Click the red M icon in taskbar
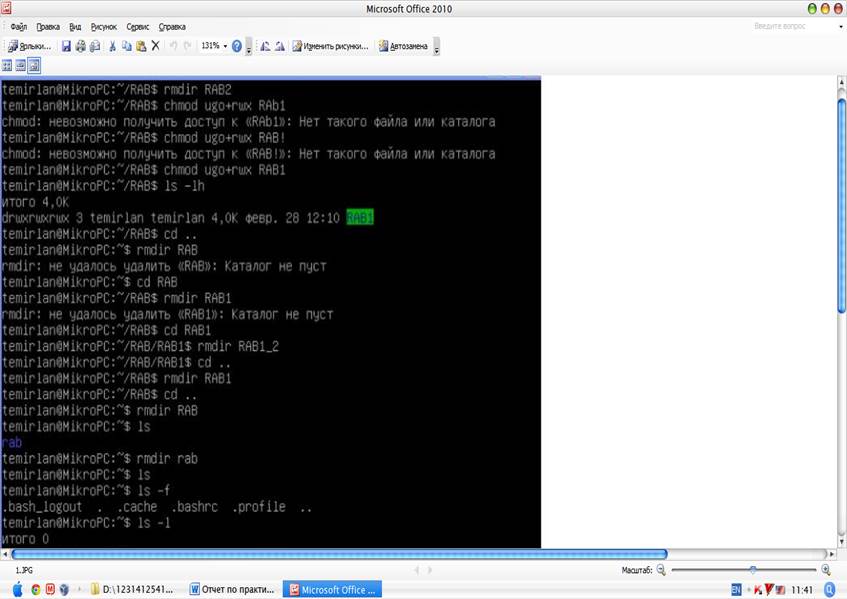The width and height of the screenshot is (847, 599). pyautogui.click(x=50, y=589)
